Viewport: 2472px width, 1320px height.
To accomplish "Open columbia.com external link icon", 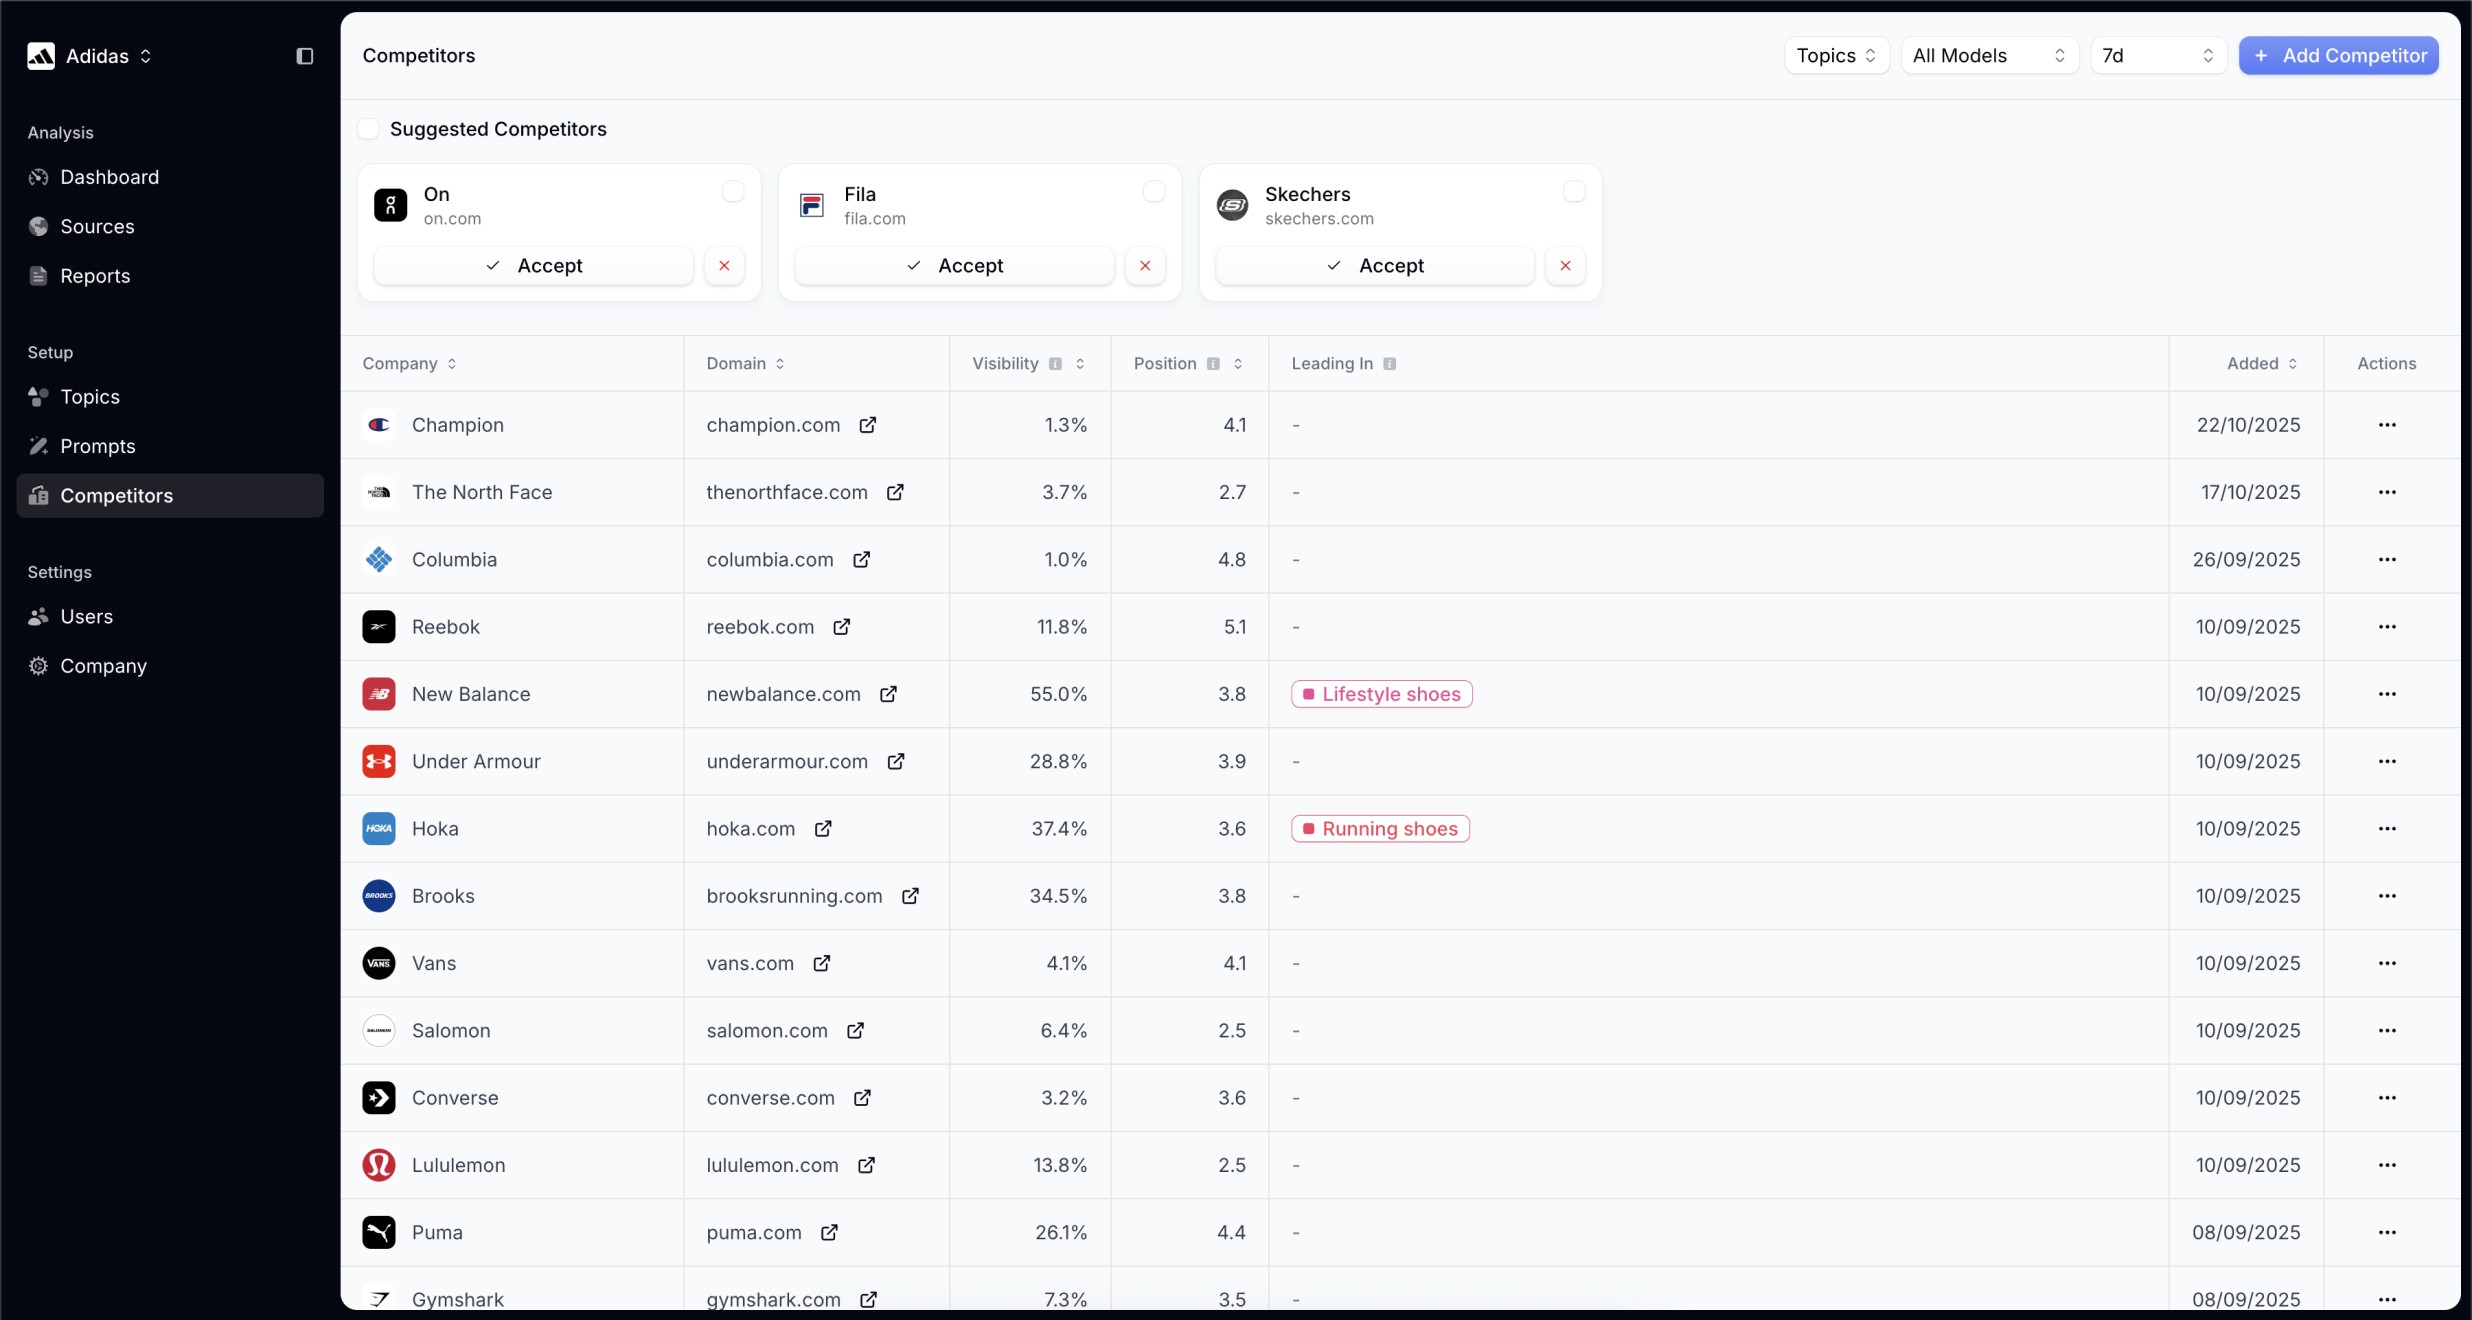I will [x=861, y=559].
